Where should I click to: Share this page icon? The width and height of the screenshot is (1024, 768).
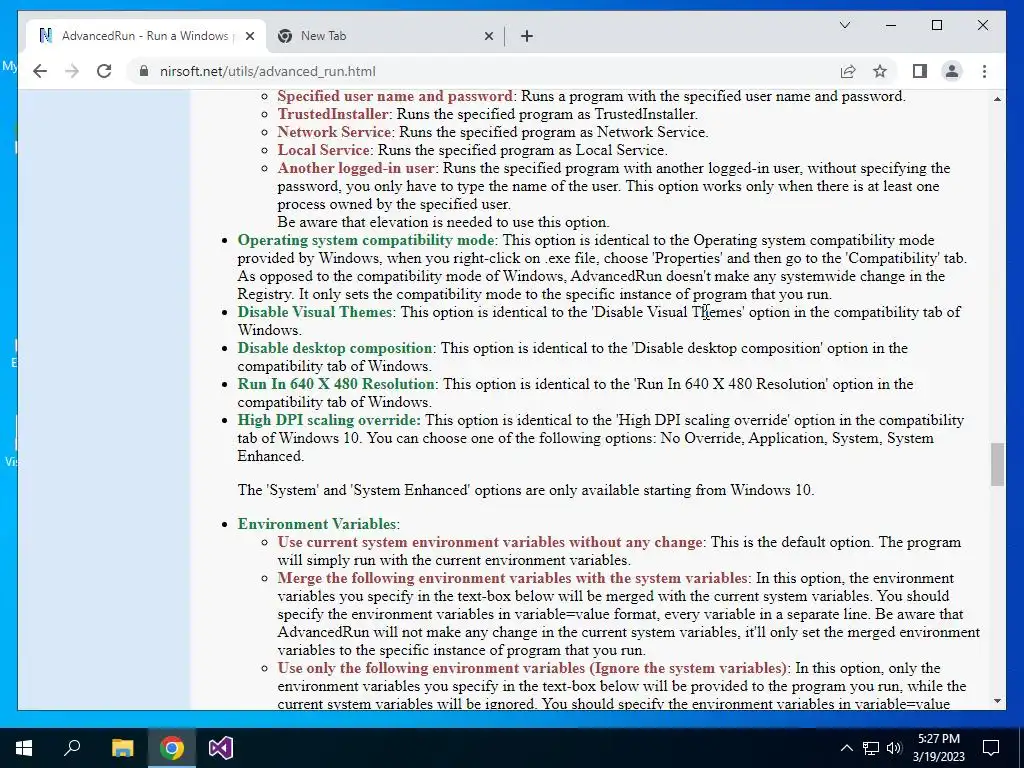848,71
